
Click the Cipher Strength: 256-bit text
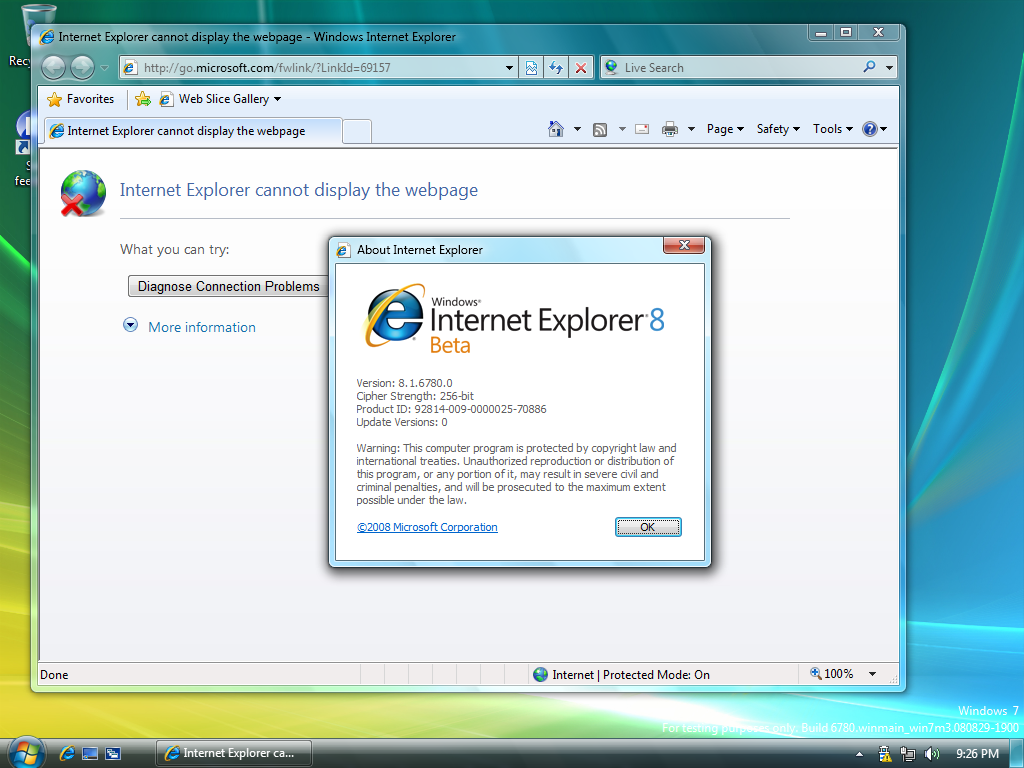(415, 396)
